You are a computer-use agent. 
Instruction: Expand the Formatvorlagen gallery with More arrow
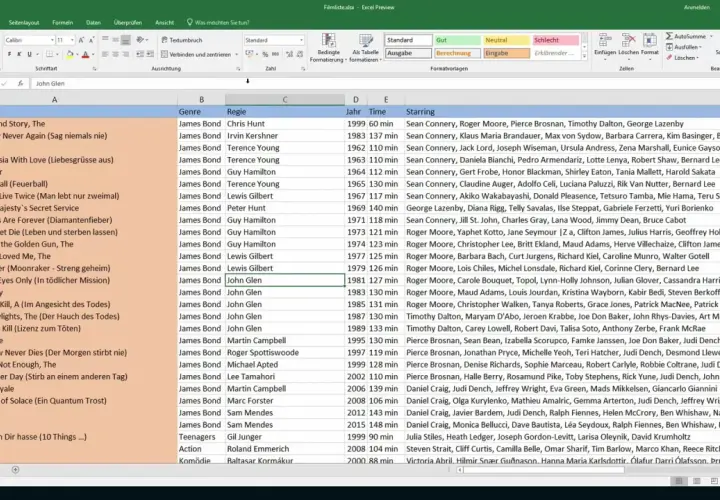[585, 56]
